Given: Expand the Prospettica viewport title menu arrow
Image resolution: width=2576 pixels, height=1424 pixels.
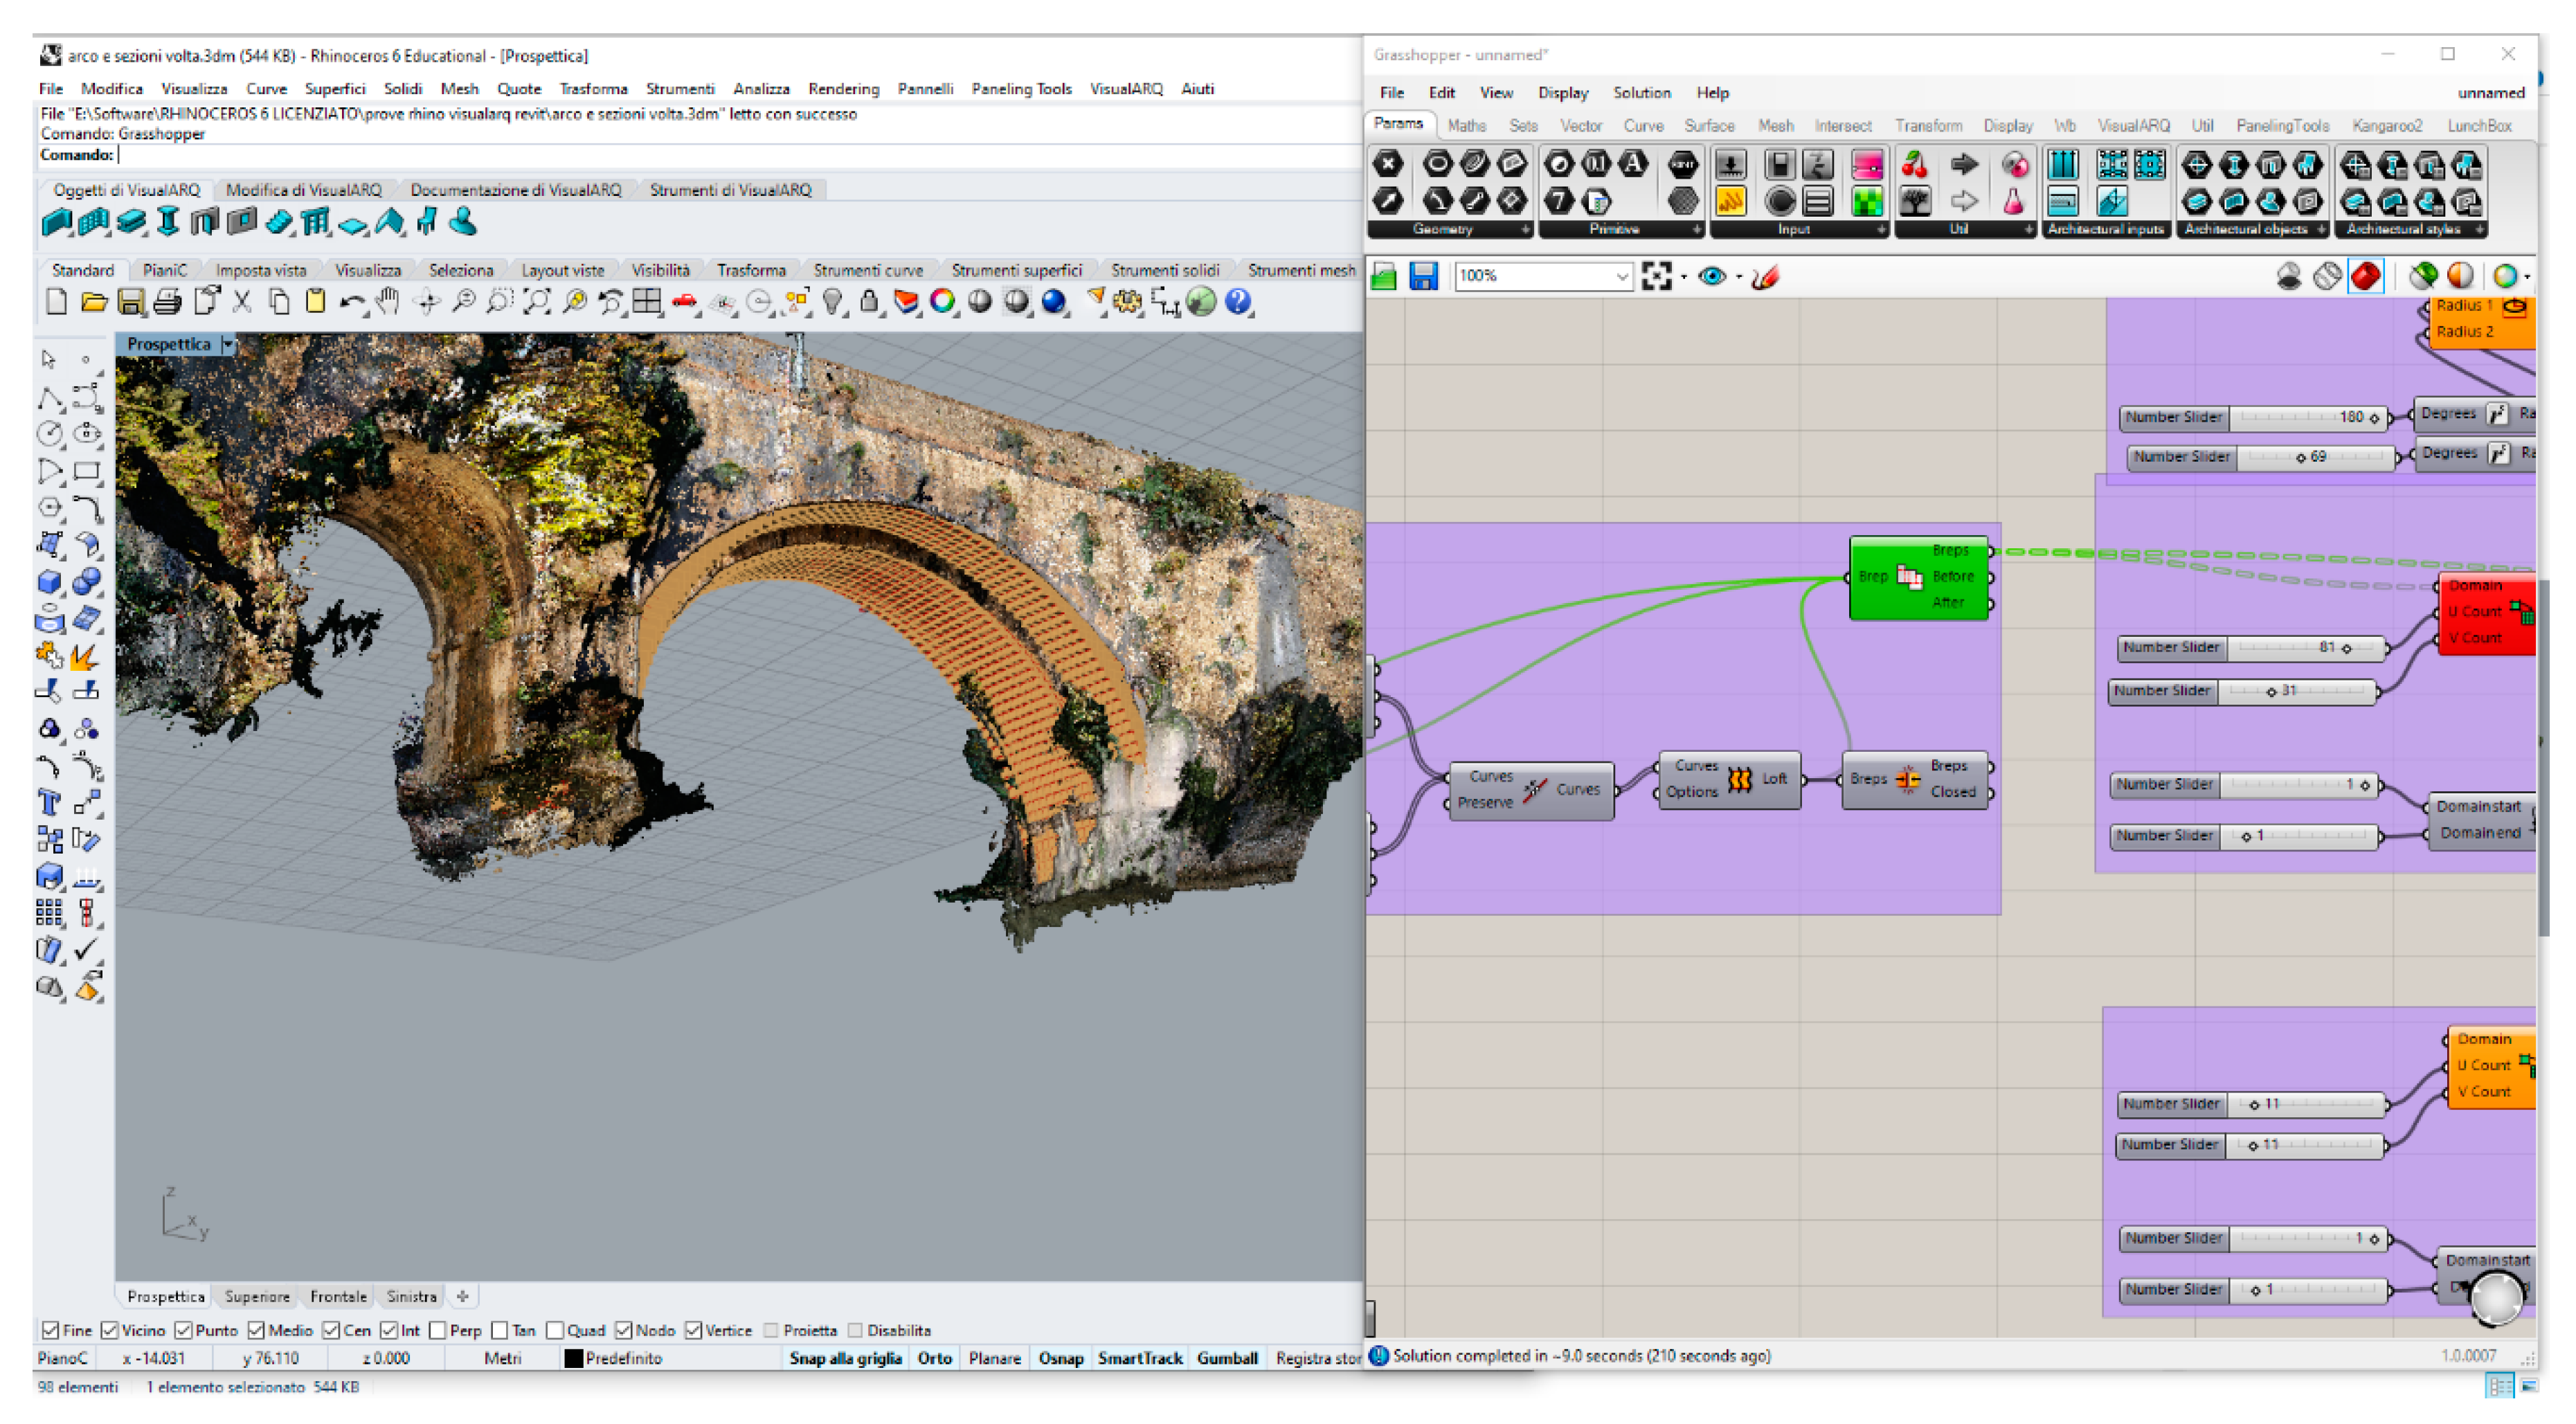Looking at the screenshot, I should point(228,344).
